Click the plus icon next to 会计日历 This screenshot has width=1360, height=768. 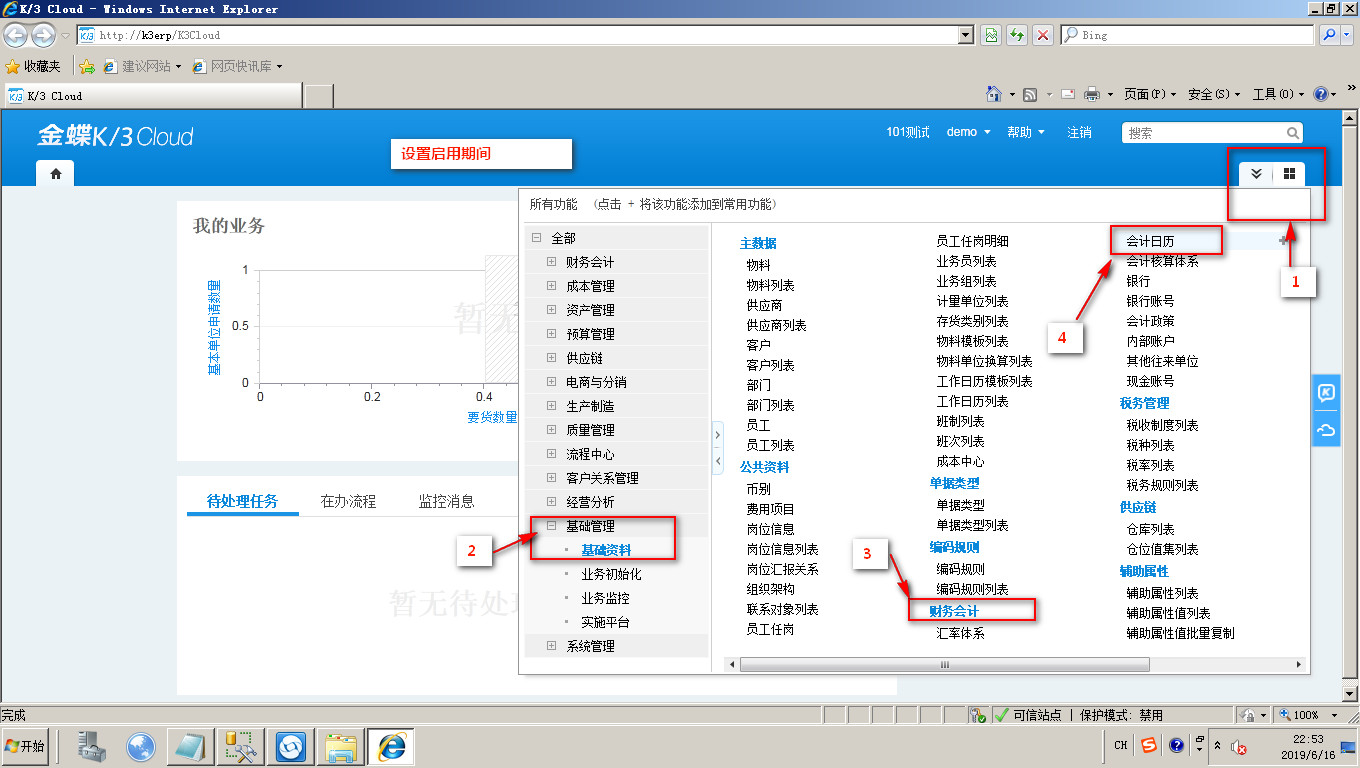click(1284, 241)
